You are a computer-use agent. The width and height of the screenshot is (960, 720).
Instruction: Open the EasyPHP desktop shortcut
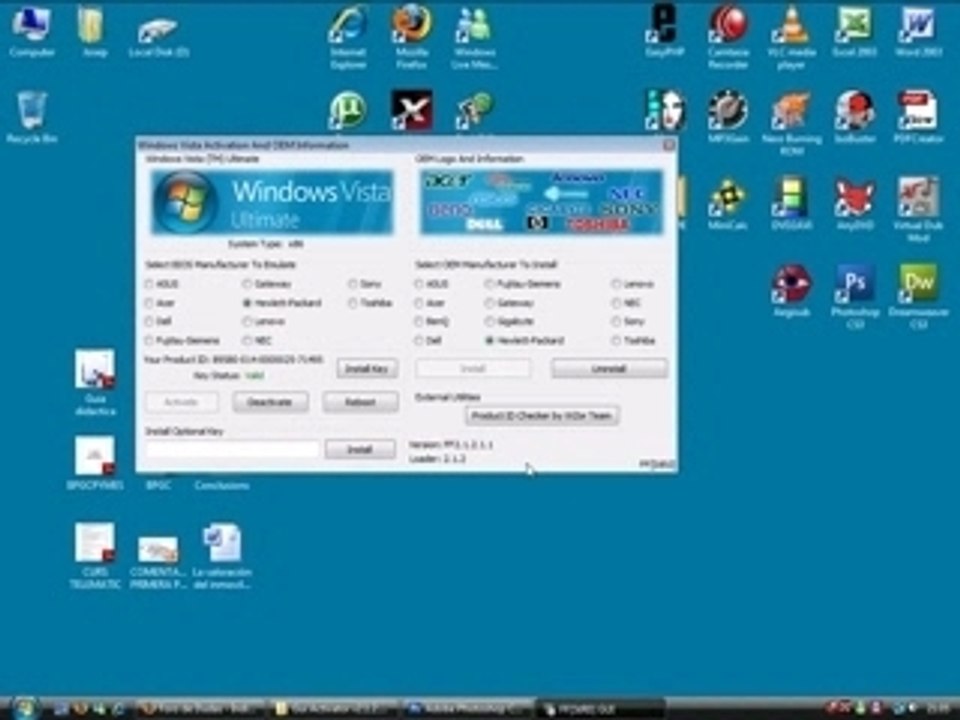tap(664, 31)
